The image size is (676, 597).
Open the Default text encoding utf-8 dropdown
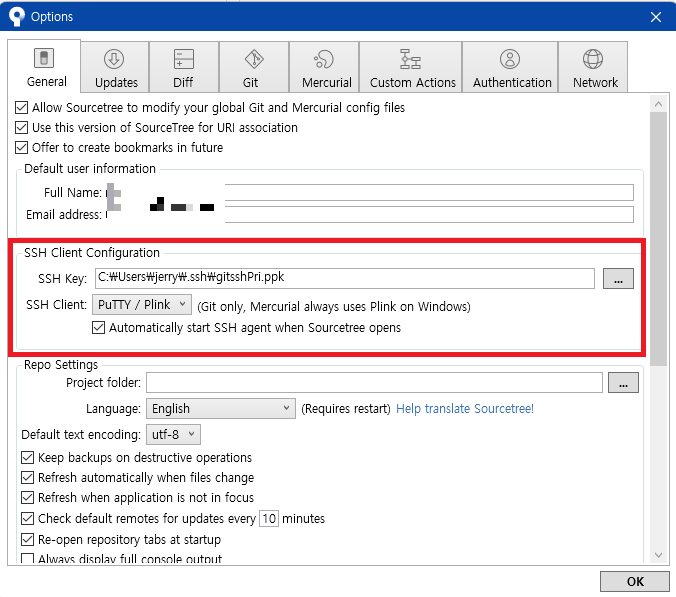(x=173, y=434)
